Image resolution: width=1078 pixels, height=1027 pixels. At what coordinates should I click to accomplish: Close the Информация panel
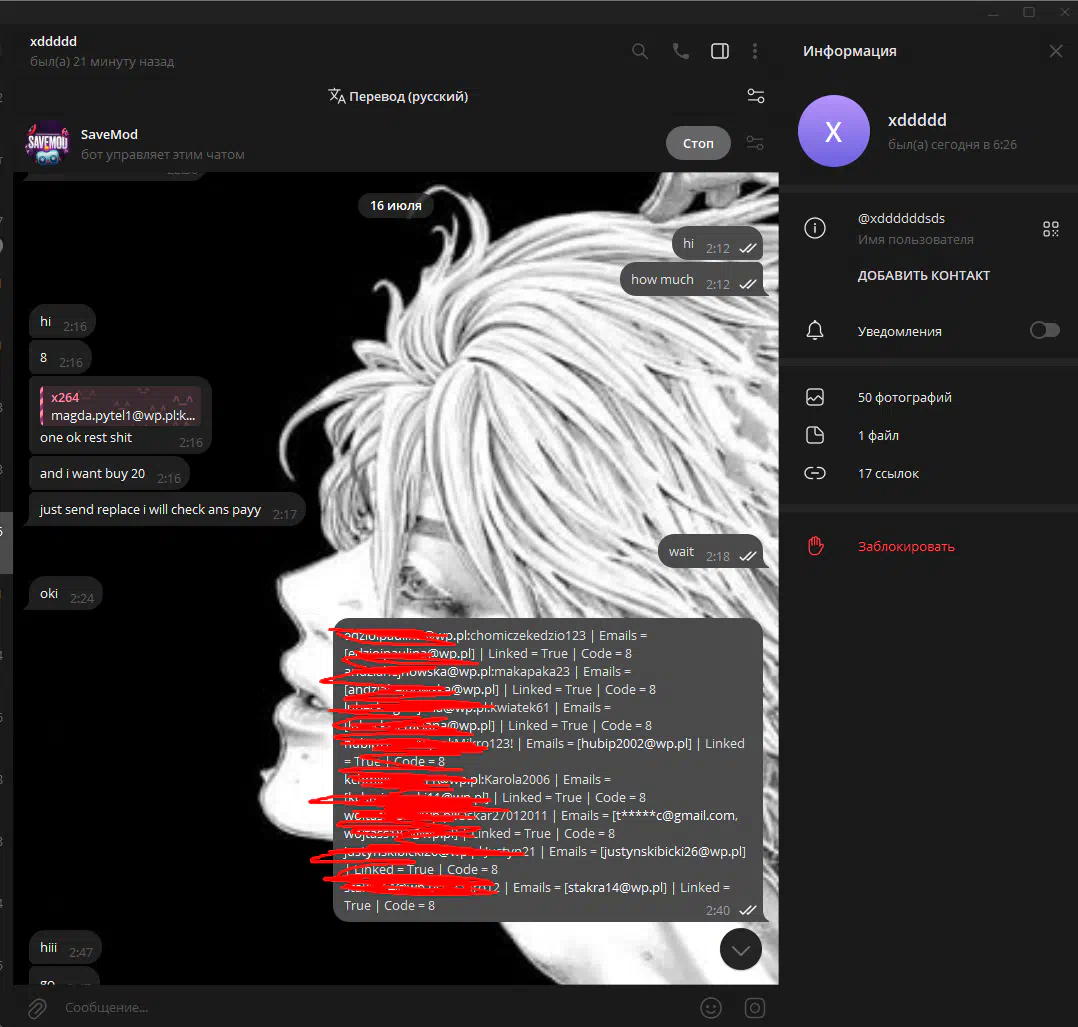click(x=1055, y=52)
